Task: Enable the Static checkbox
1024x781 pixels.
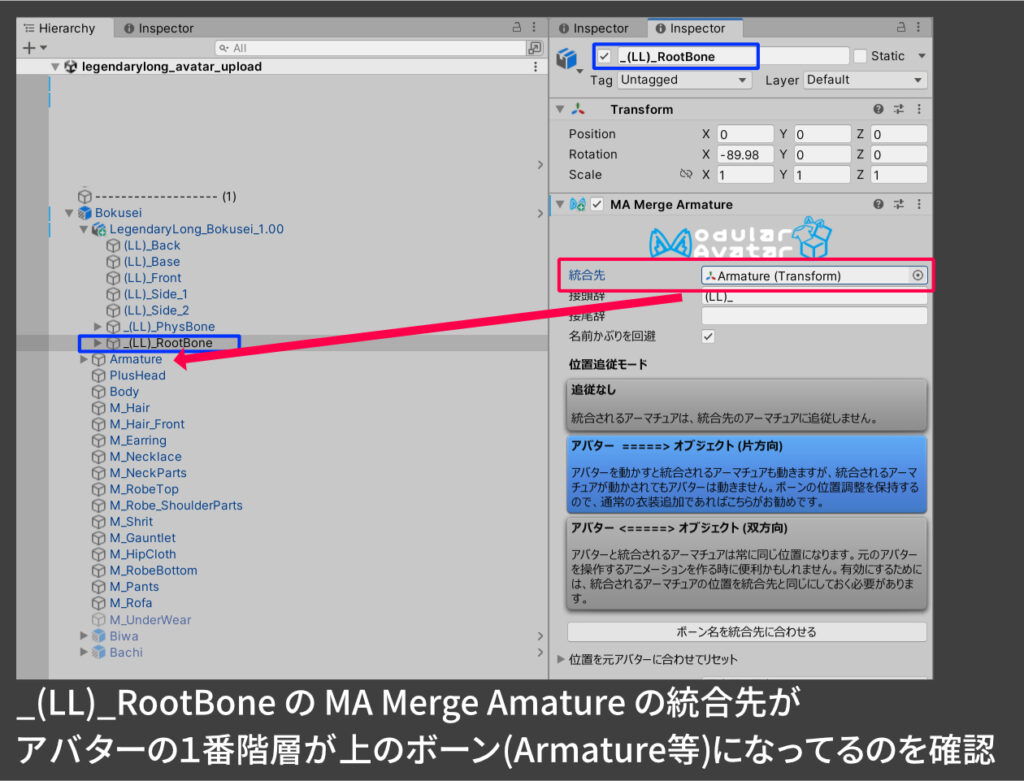Action: point(859,57)
